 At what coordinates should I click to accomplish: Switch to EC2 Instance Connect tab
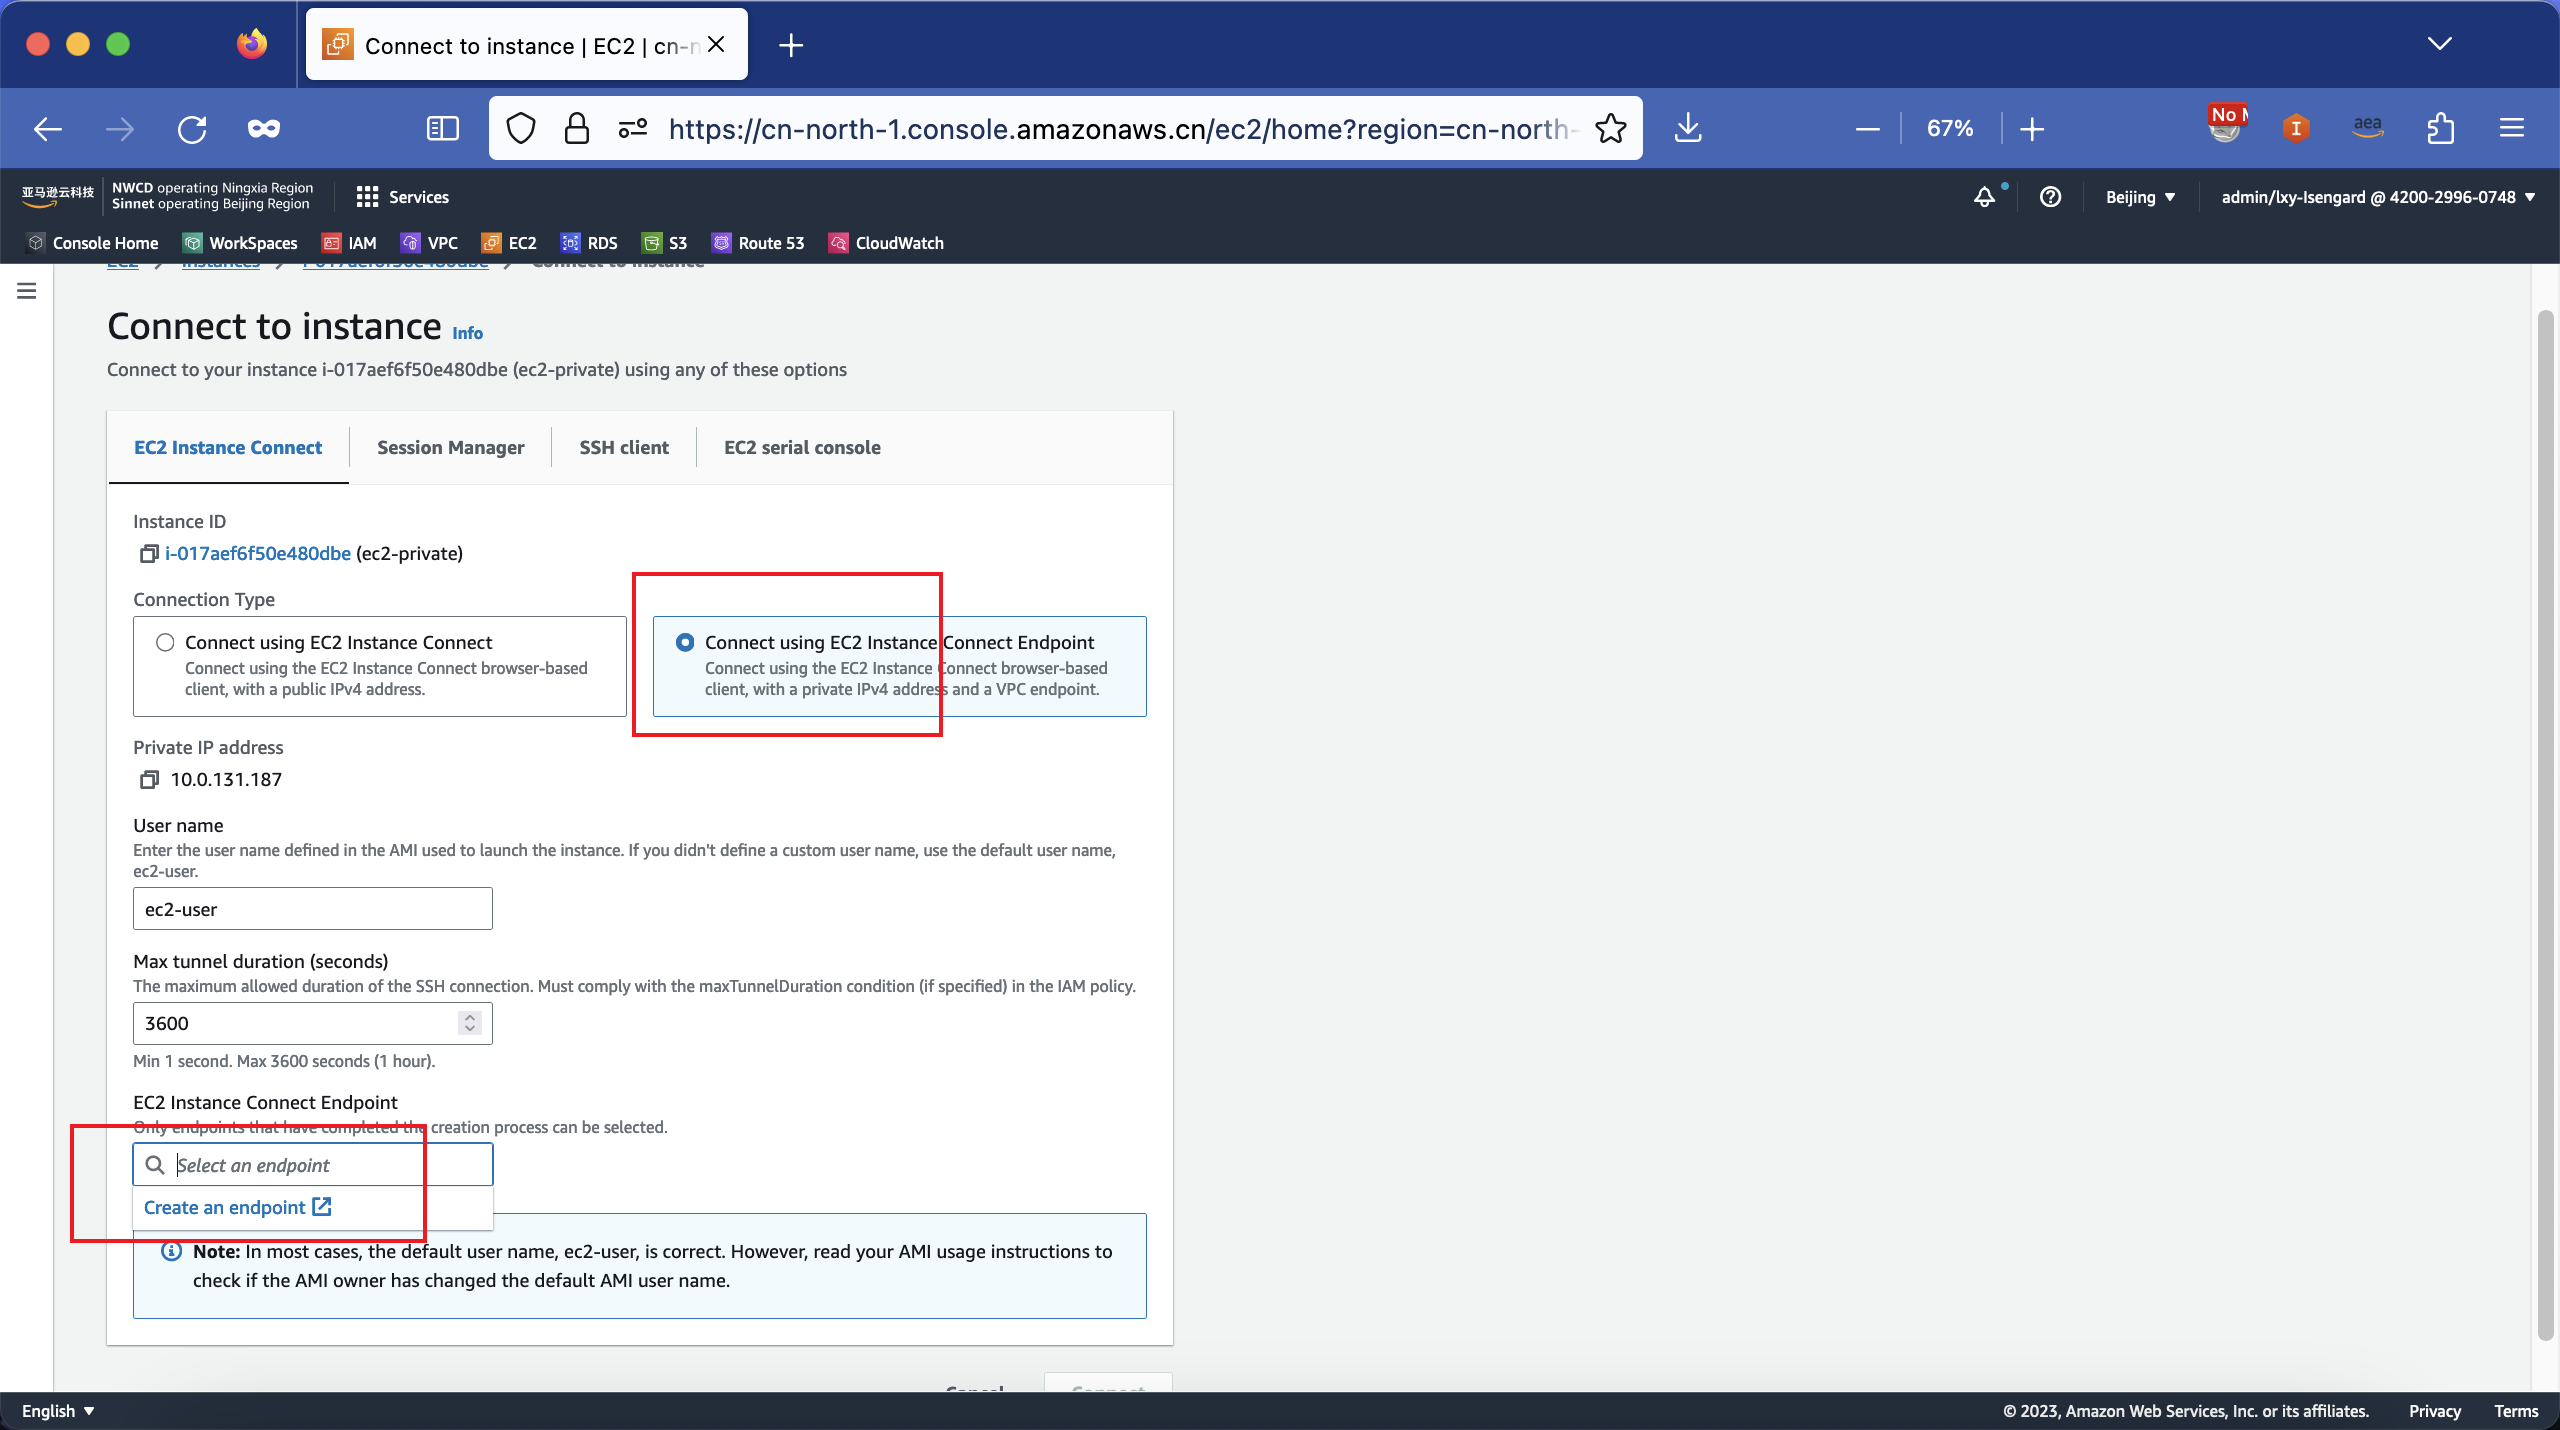click(228, 447)
